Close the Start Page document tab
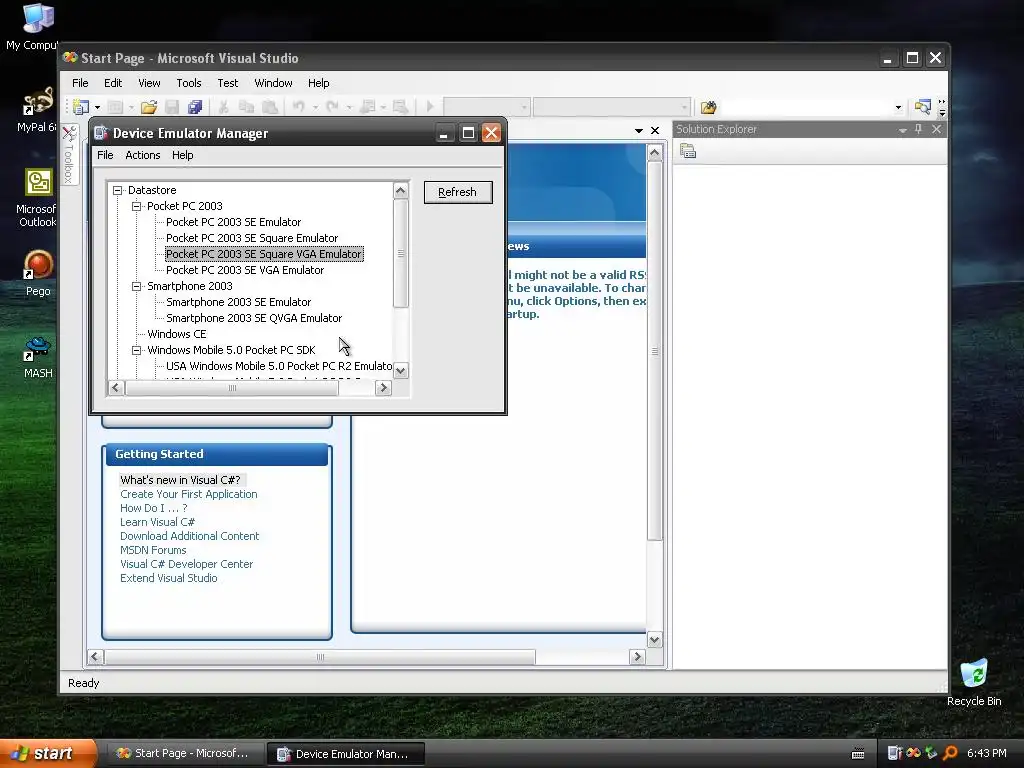Screen dimensions: 1024x768 click(x=655, y=131)
